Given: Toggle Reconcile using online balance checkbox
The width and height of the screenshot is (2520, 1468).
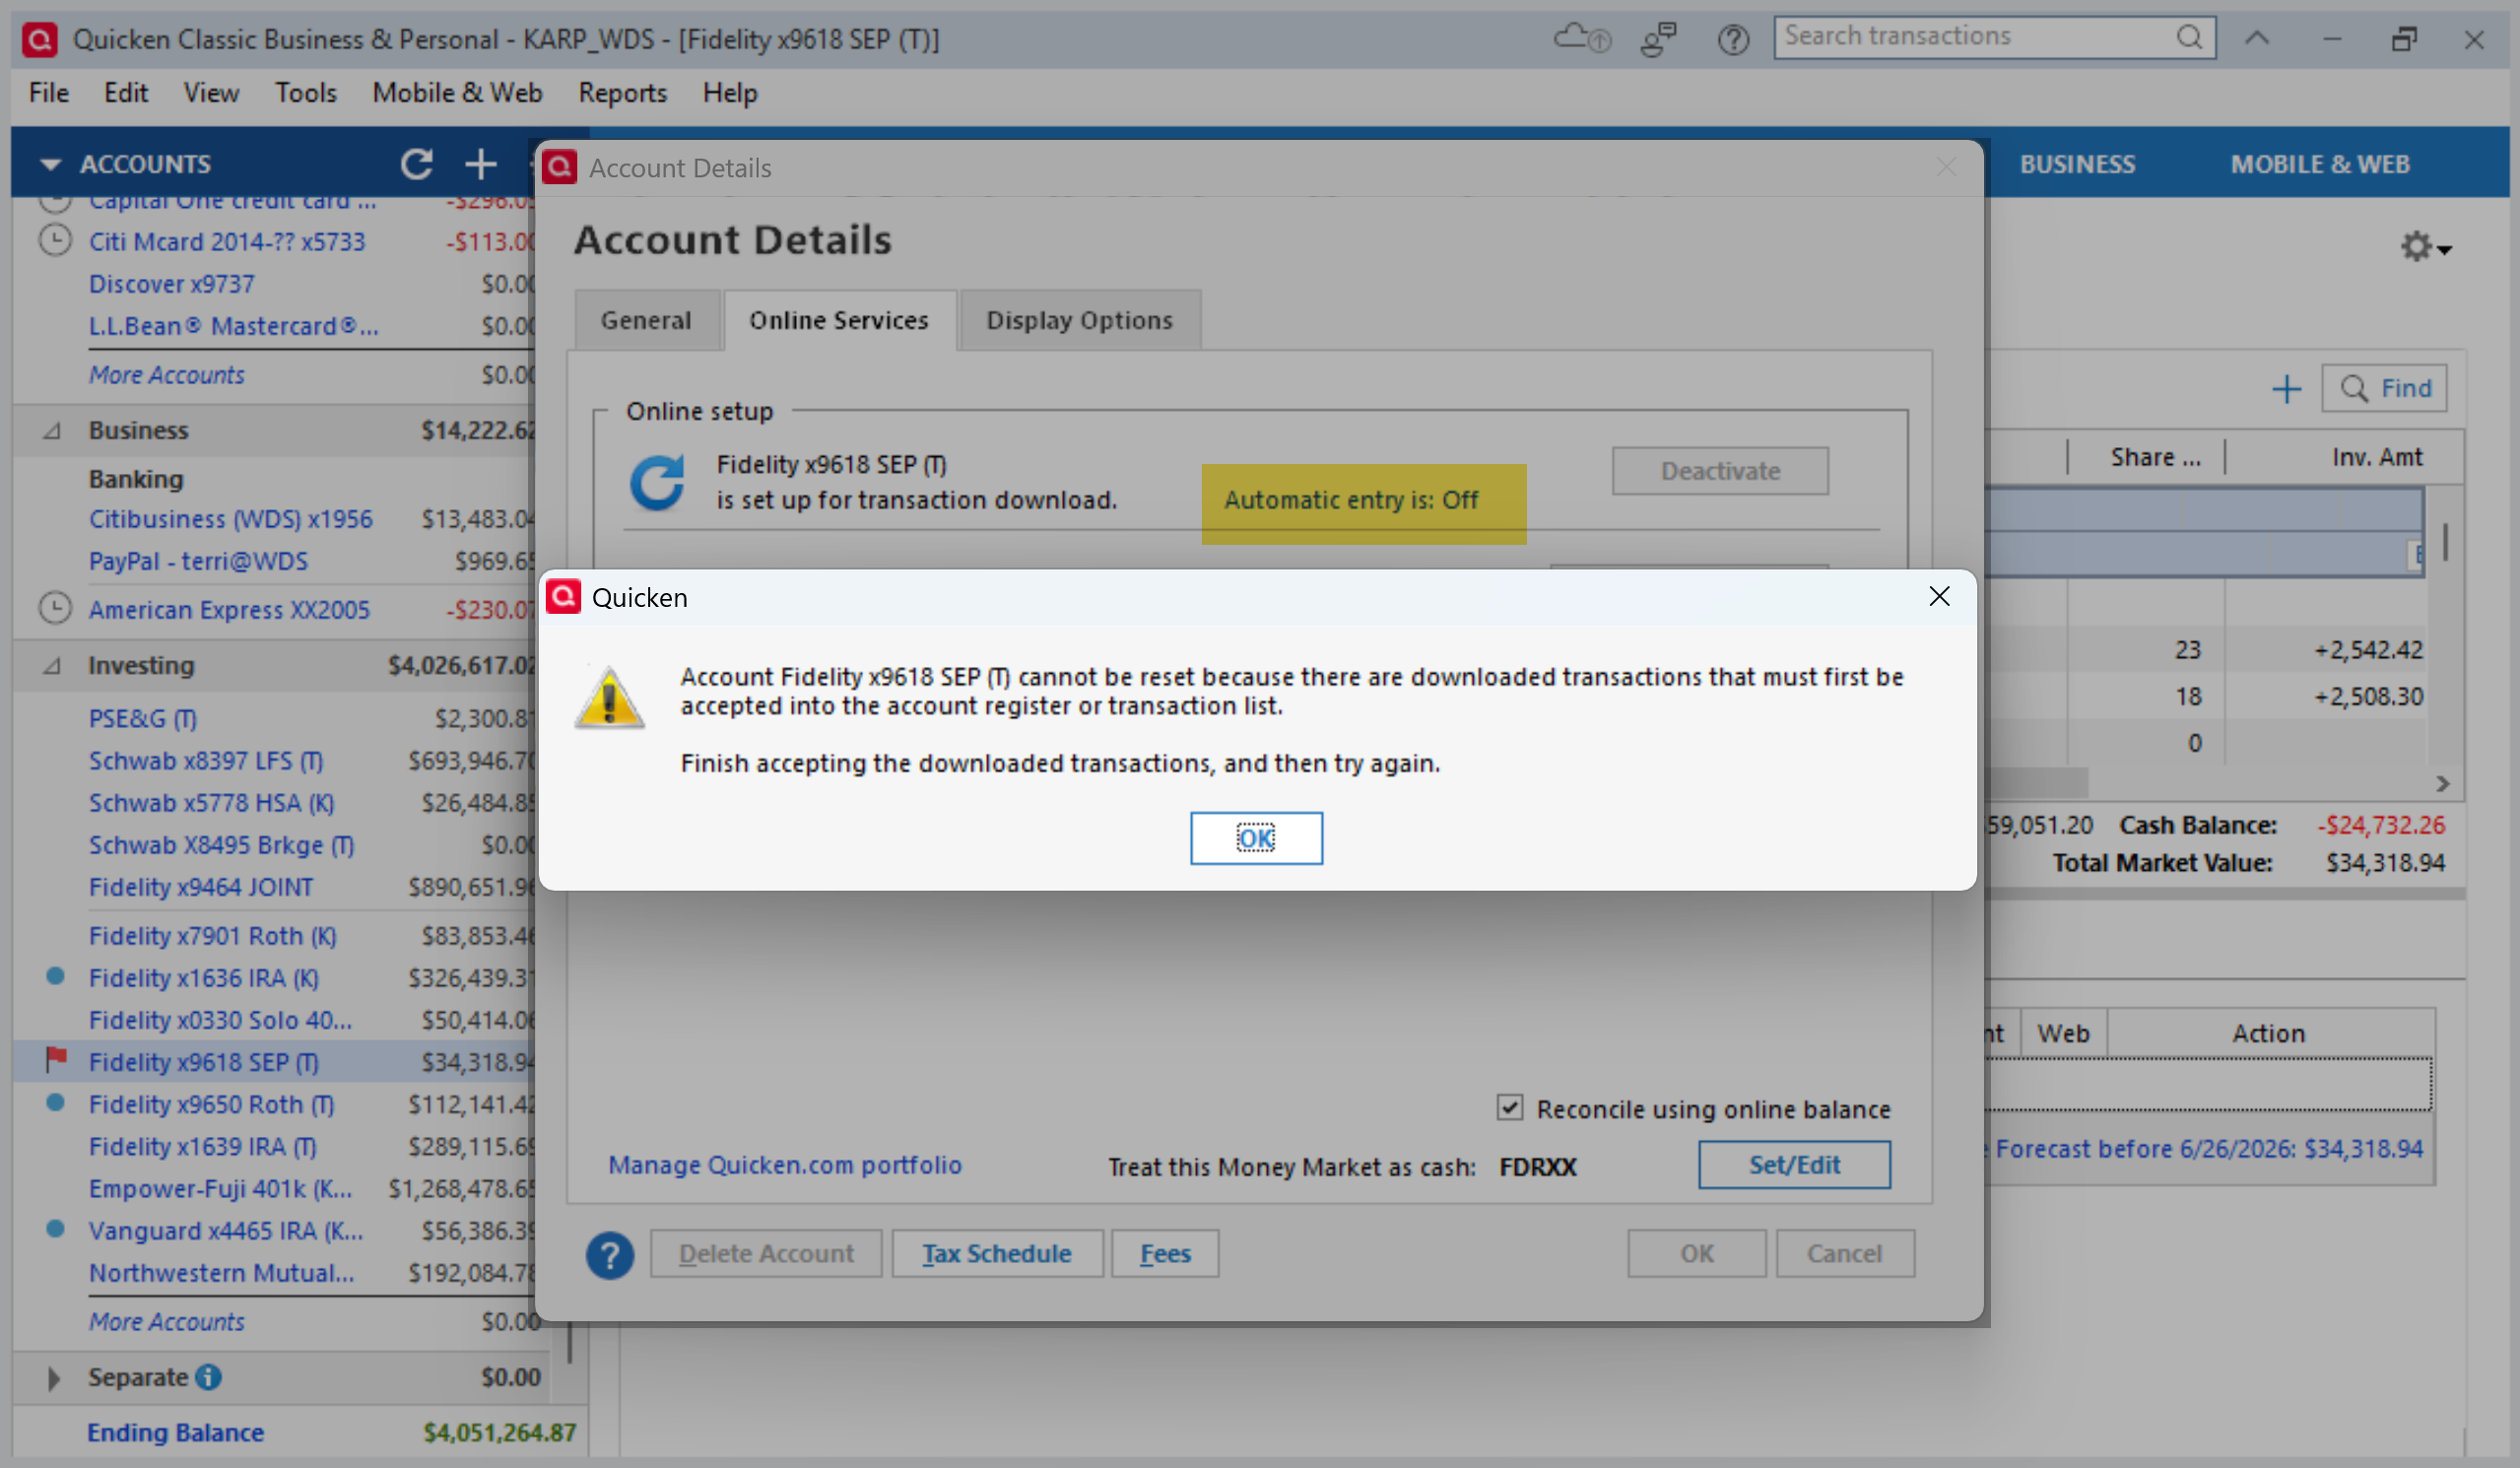Looking at the screenshot, I should (x=1509, y=1108).
